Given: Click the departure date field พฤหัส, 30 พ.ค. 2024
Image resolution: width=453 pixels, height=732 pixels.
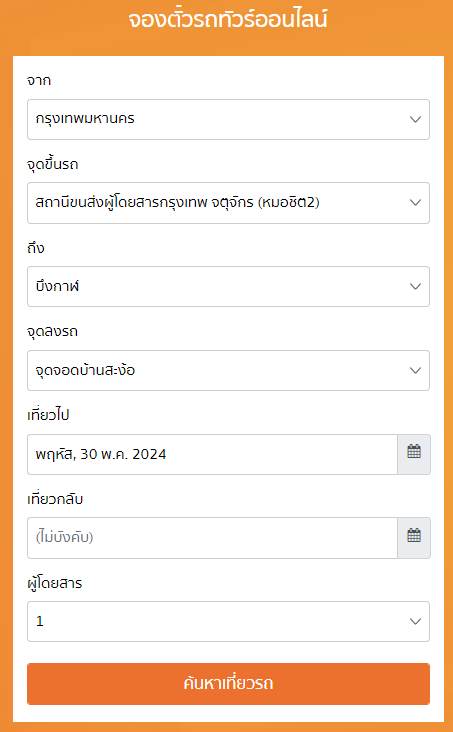Looking at the screenshot, I should [x=212, y=454].
